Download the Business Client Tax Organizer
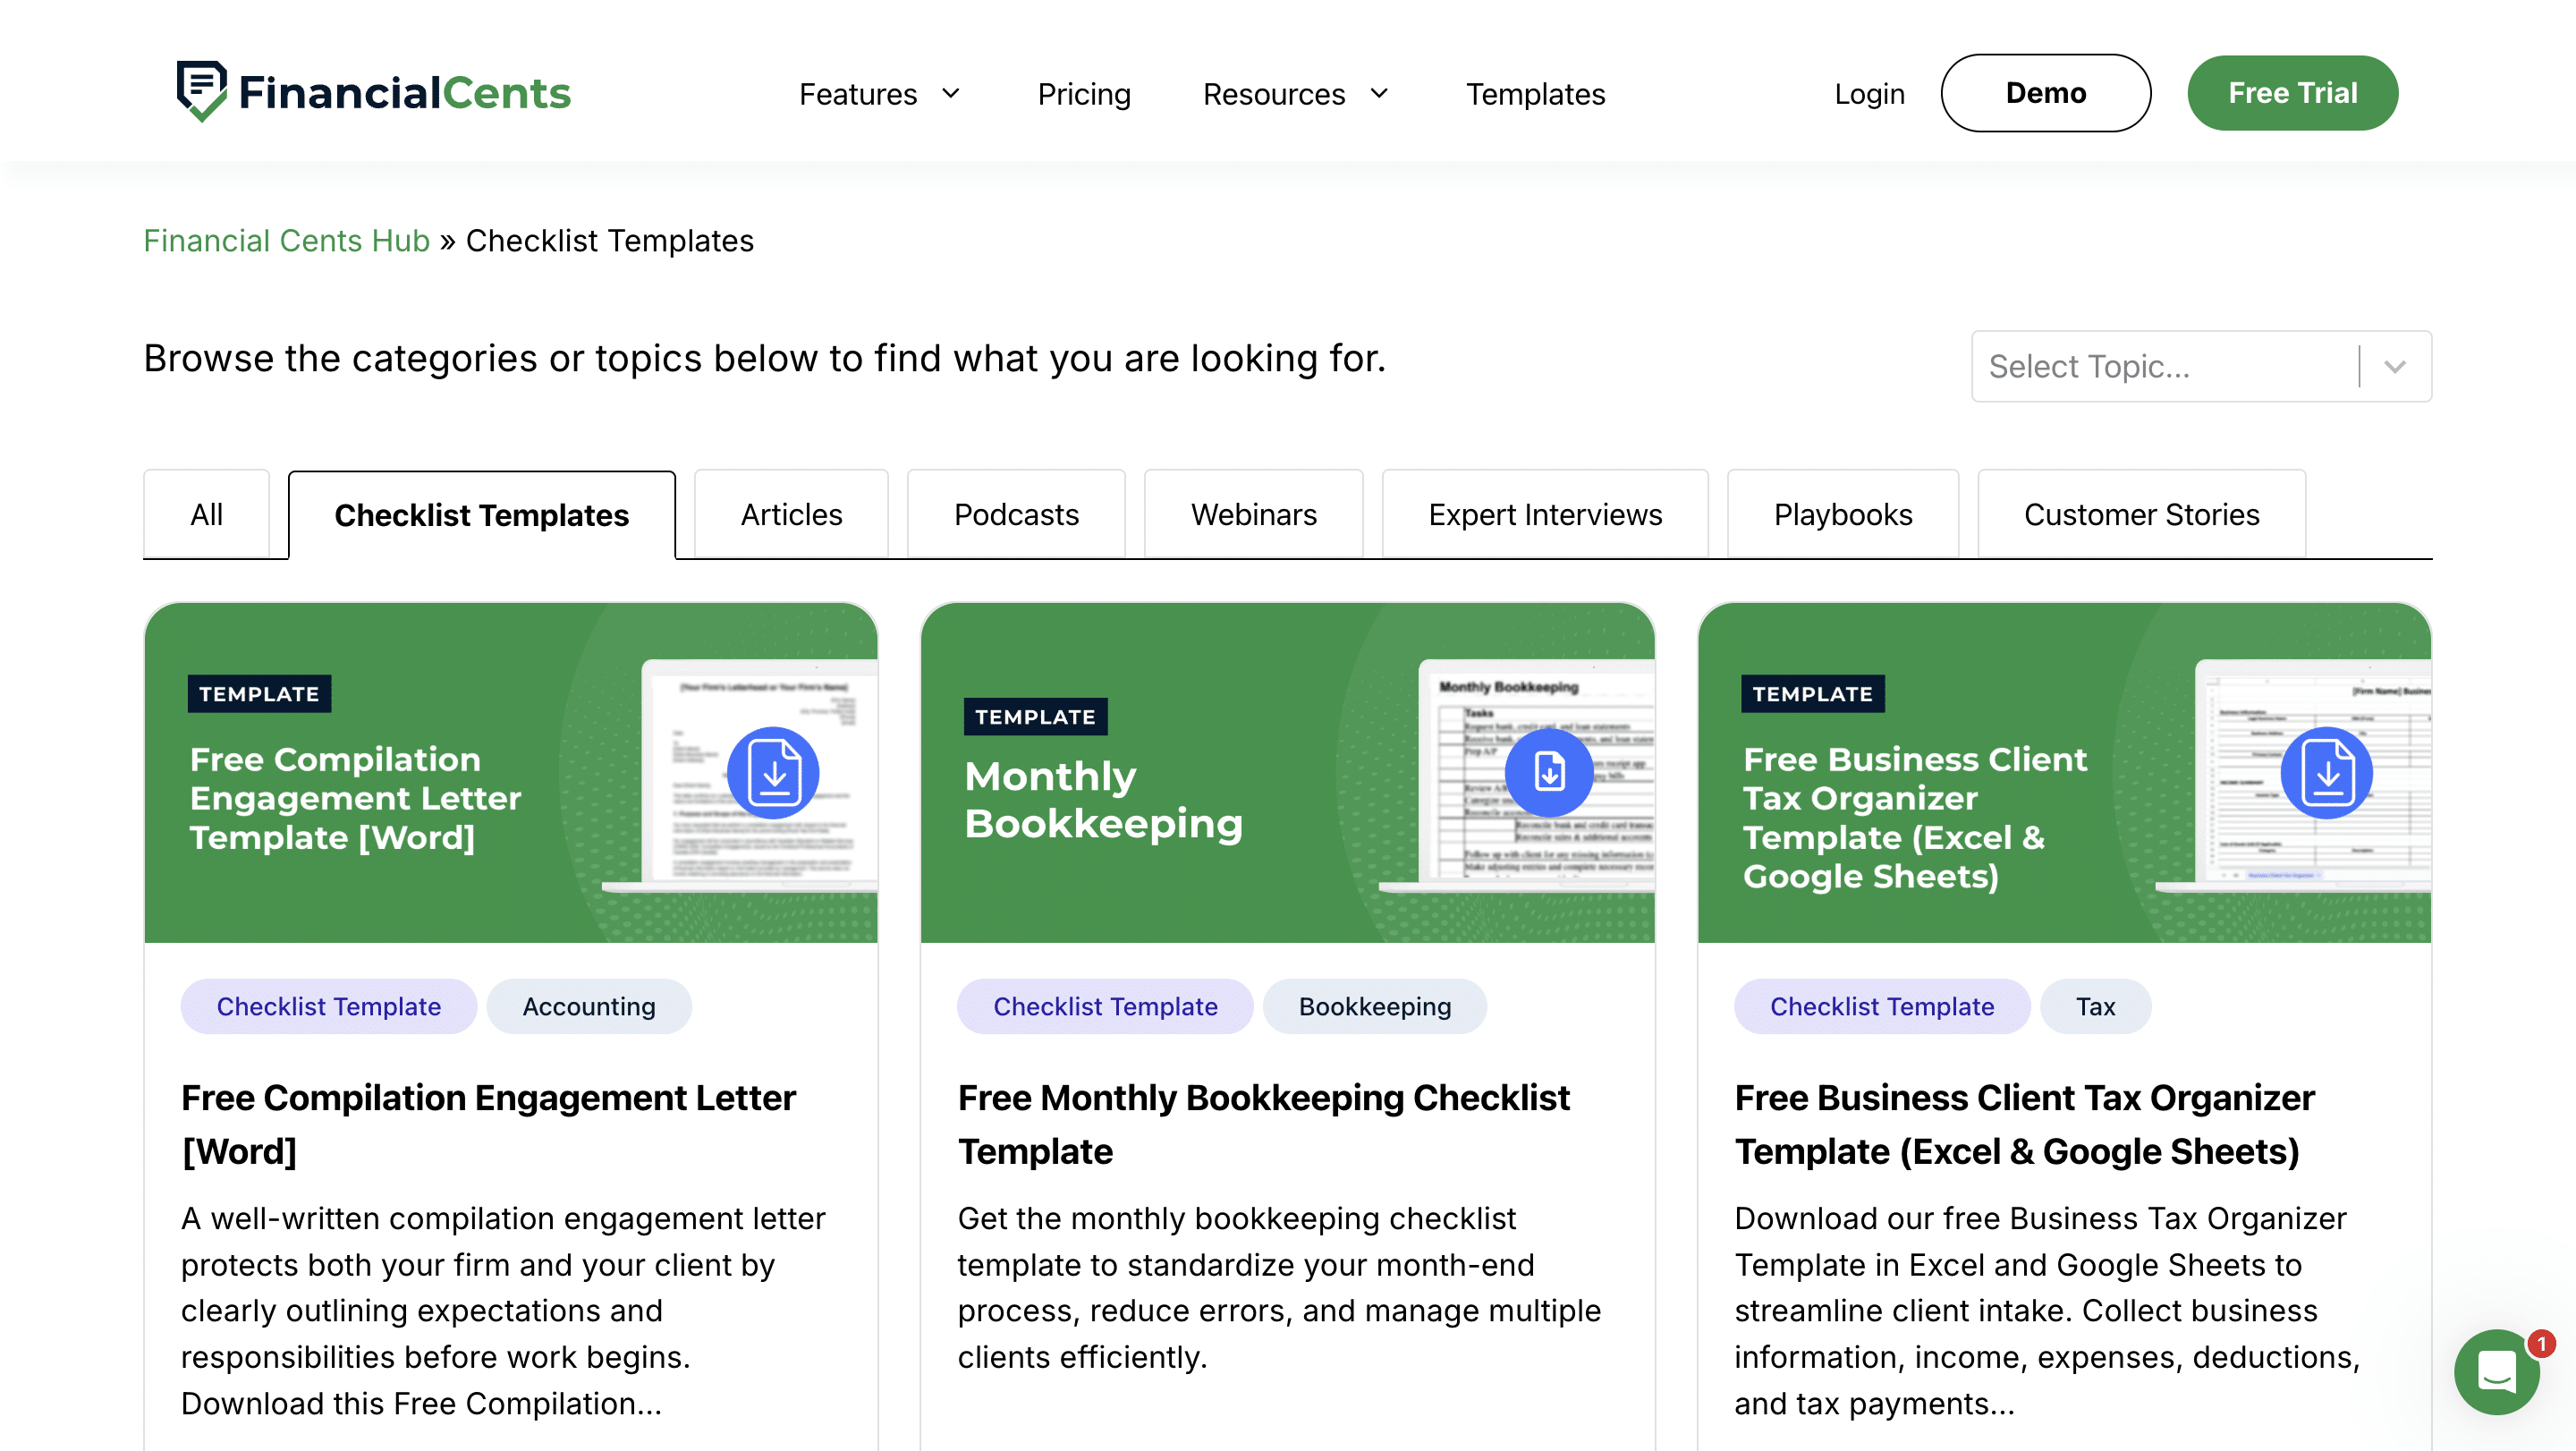This screenshot has height=1451, width=2576. [x=2326, y=772]
